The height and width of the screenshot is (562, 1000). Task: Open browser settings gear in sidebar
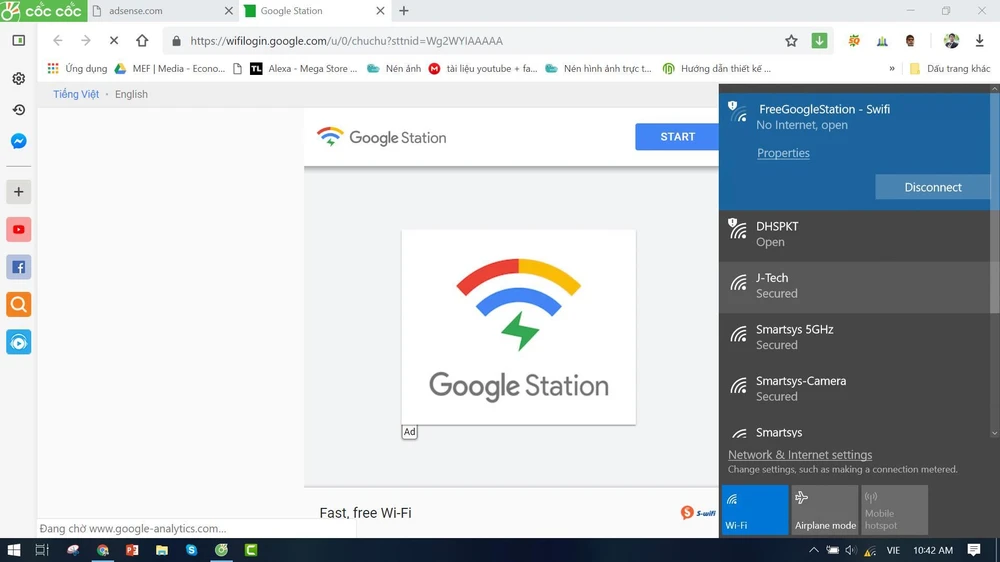tap(18, 78)
